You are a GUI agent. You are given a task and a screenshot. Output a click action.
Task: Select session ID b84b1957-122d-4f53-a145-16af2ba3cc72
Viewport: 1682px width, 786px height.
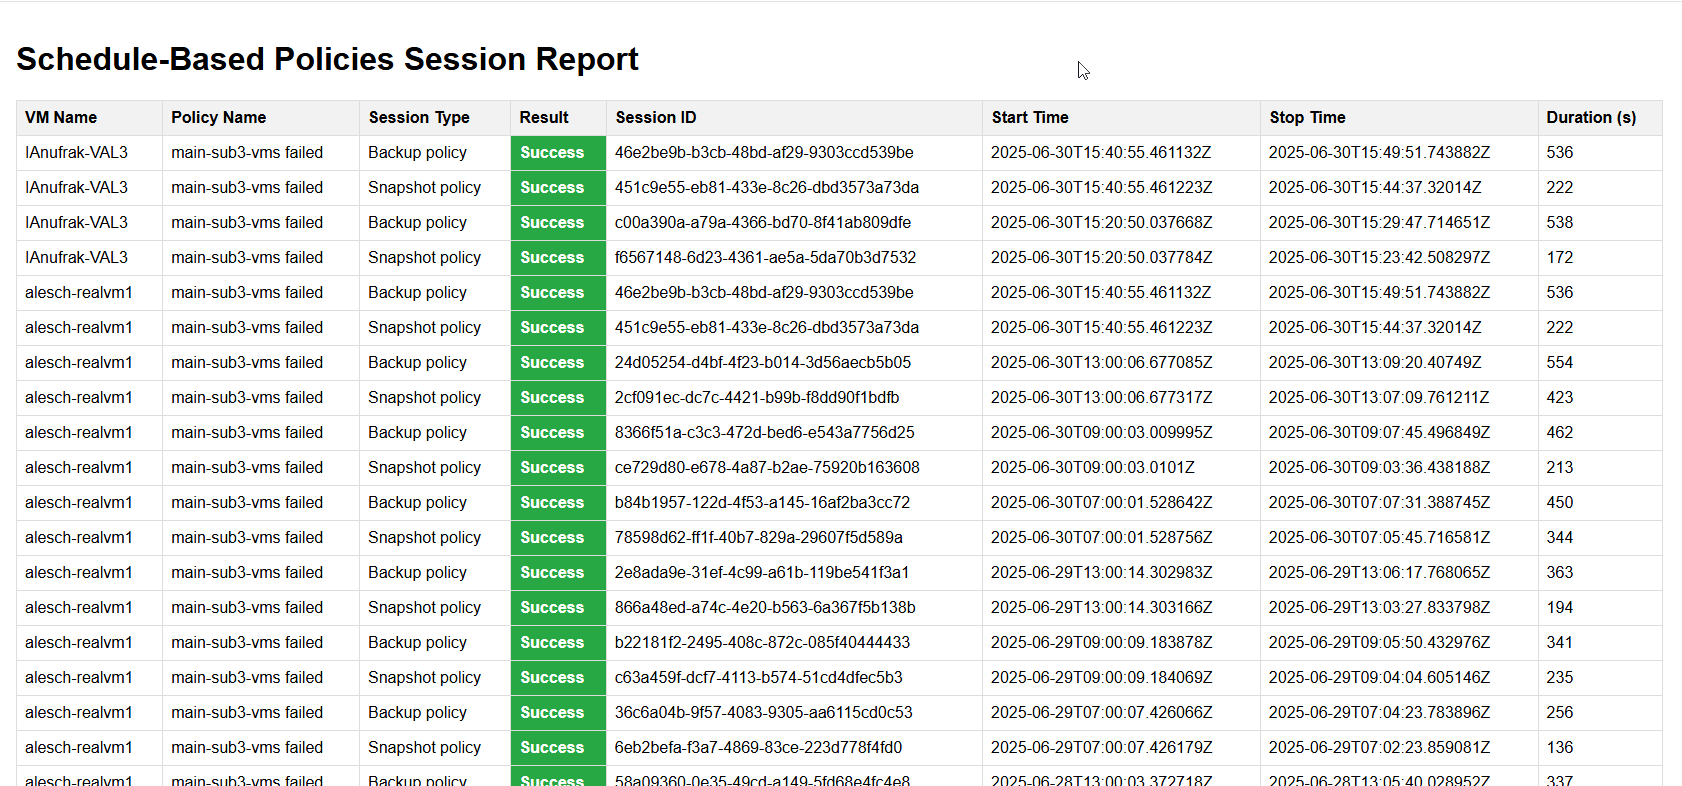(762, 502)
